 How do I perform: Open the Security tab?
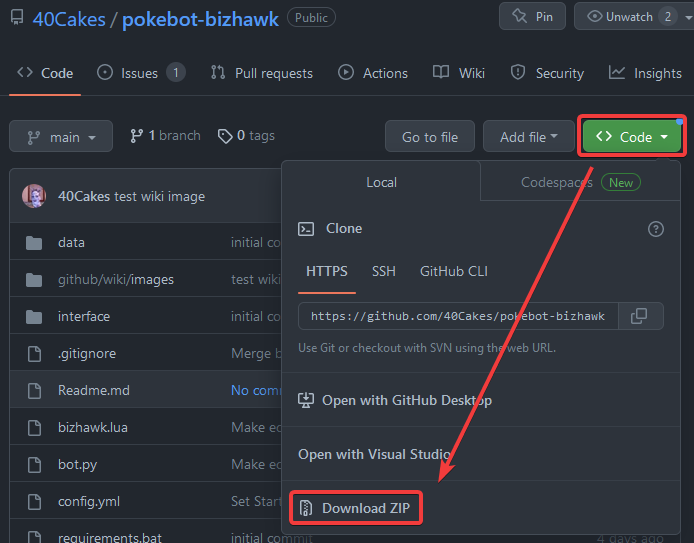(x=547, y=73)
